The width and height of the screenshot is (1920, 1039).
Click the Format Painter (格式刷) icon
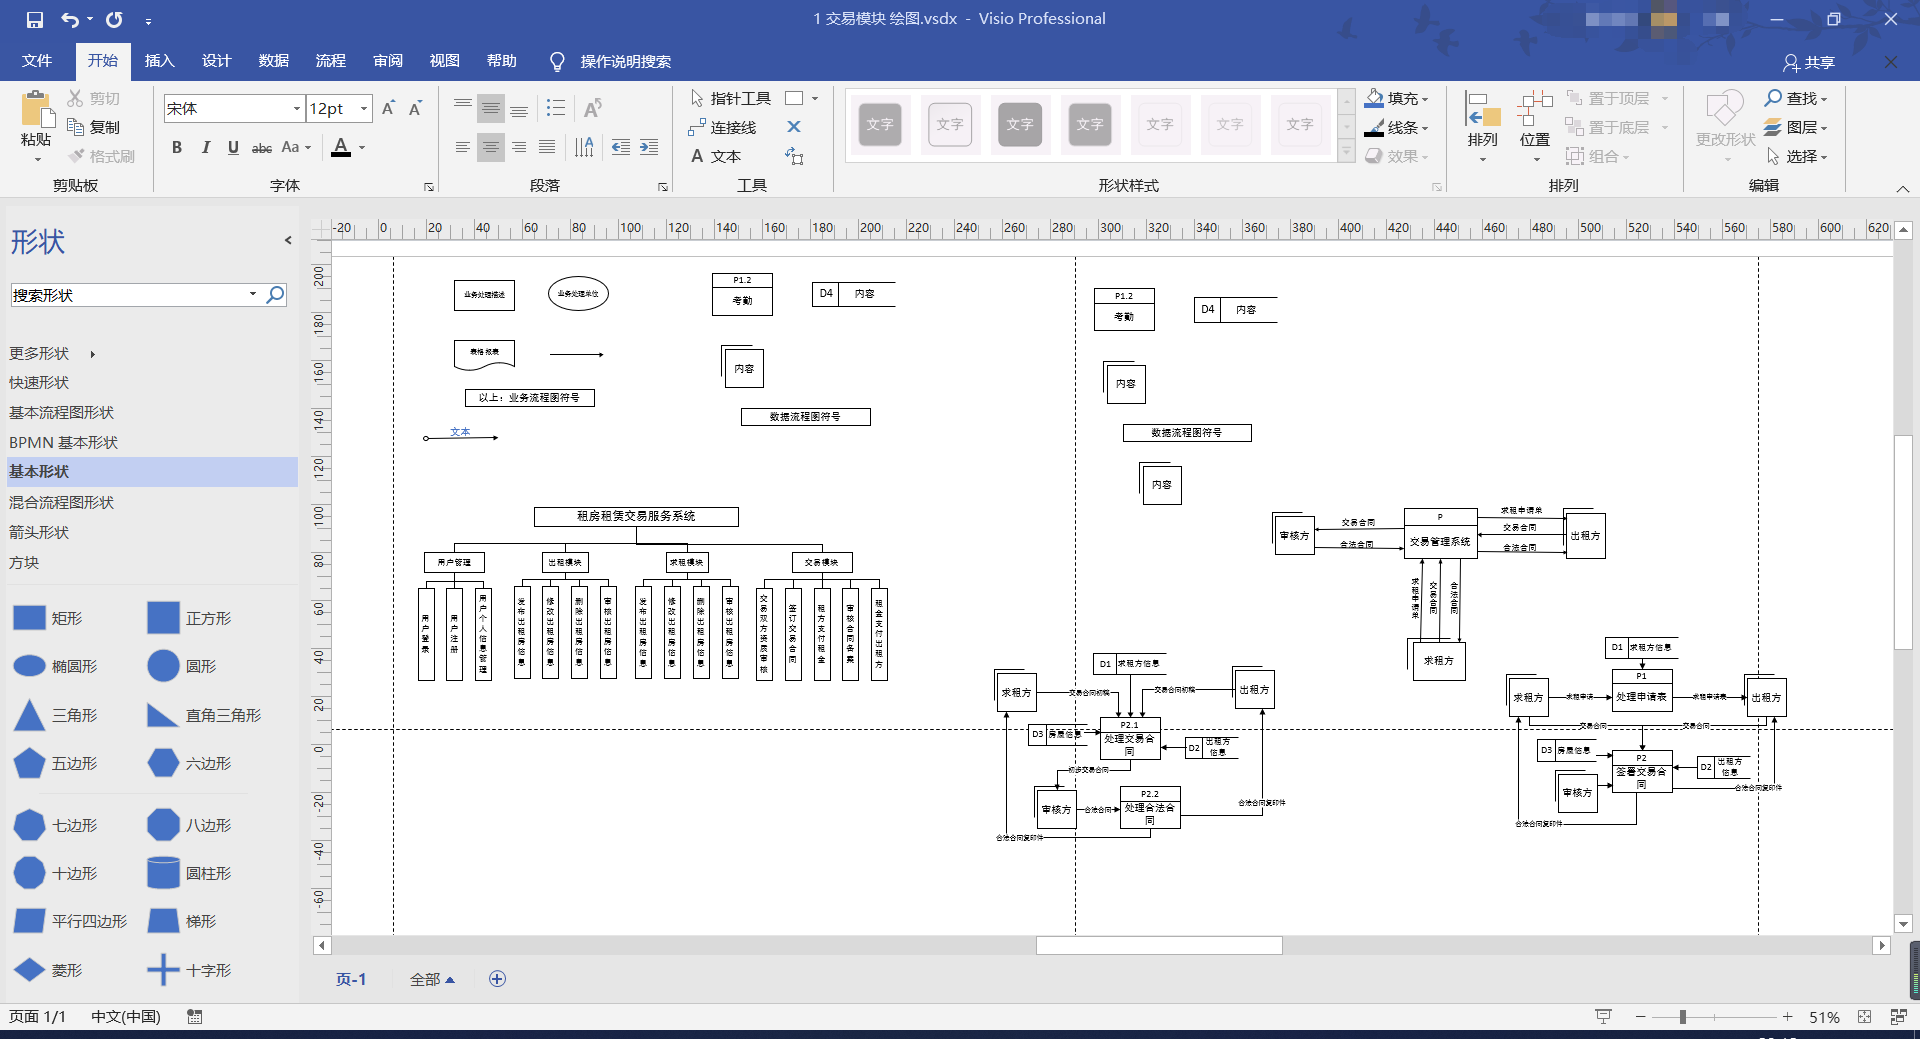pyautogui.click(x=101, y=156)
